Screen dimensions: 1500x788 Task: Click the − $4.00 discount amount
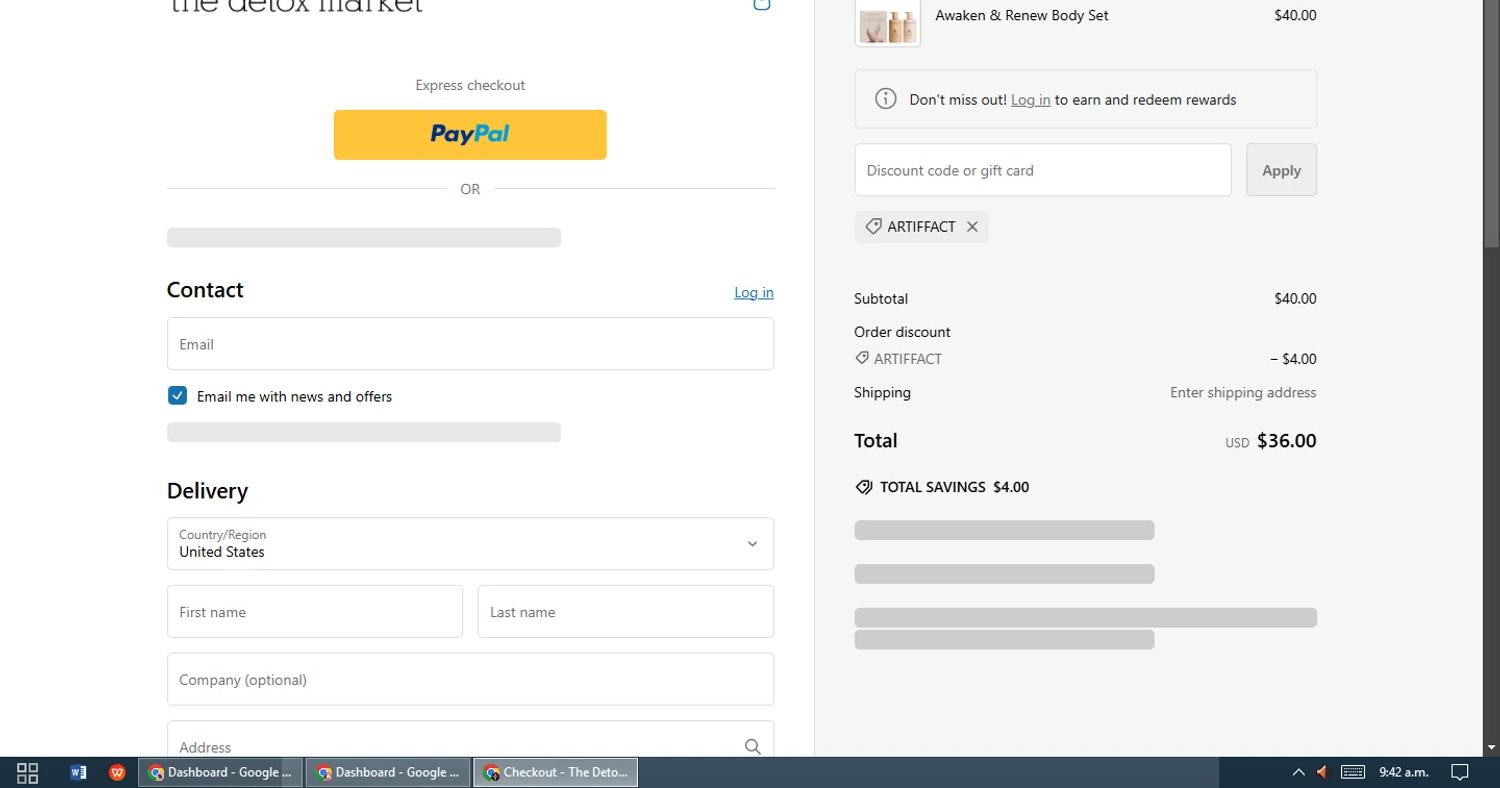[1293, 359]
